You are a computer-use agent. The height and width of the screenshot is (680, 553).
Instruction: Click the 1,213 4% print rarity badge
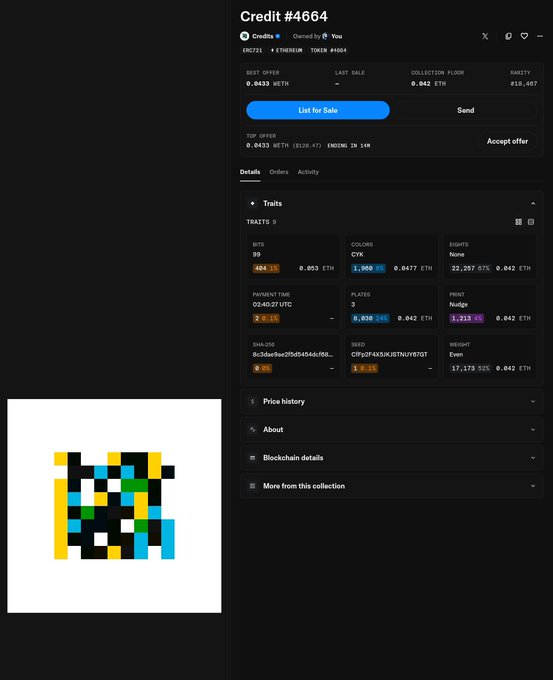[466, 318]
